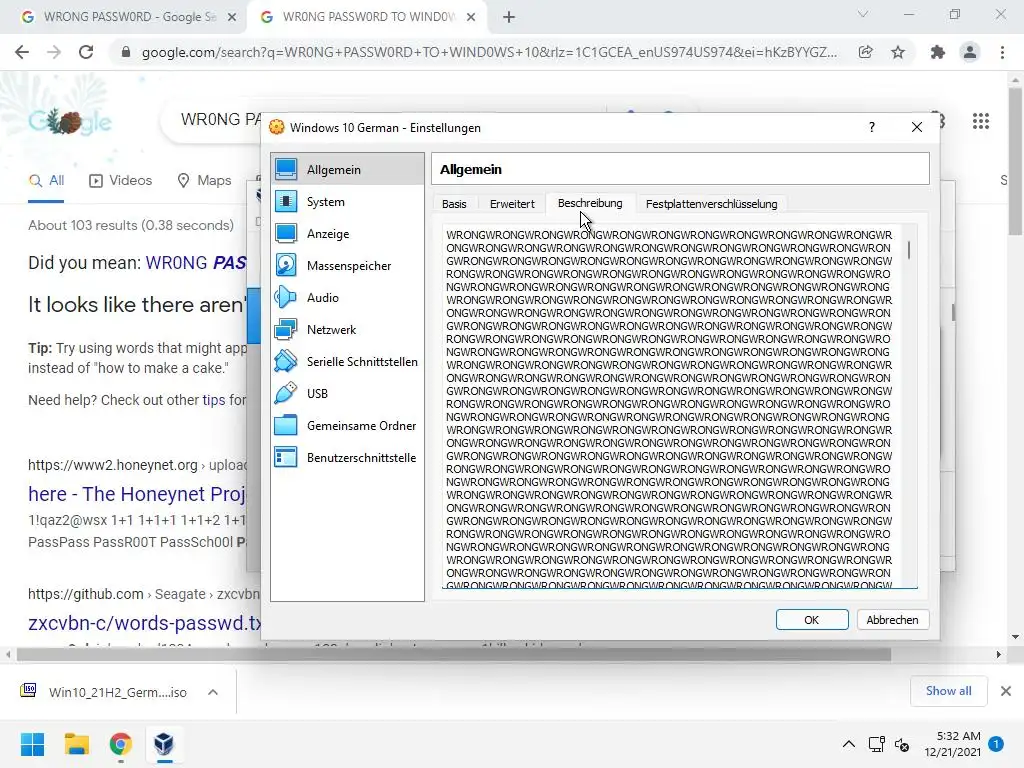This screenshot has height=768, width=1024.
Task: Confirm settings with OK button
Action: click(x=812, y=620)
